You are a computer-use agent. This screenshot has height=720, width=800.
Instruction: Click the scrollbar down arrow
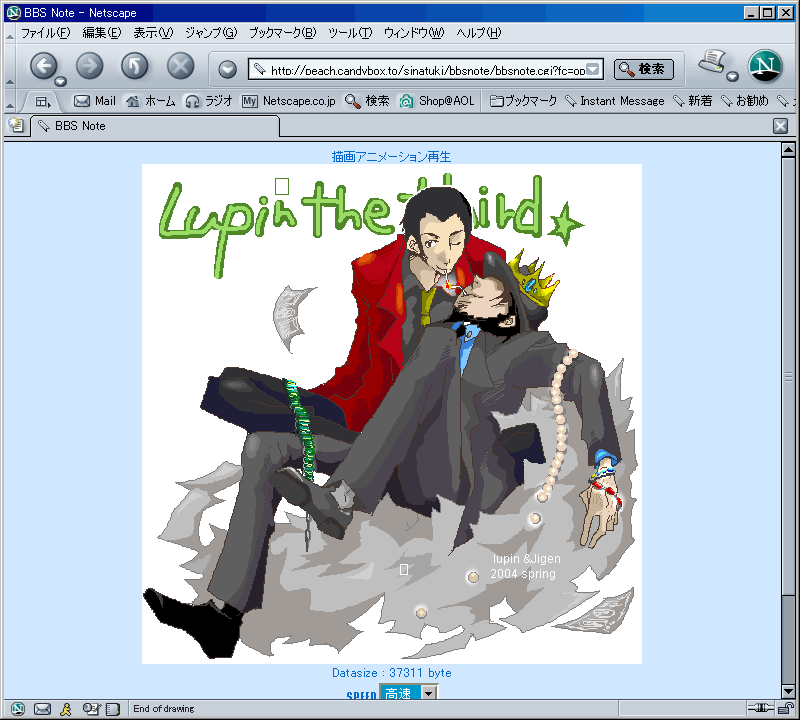pyautogui.click(x=788, y=691)
